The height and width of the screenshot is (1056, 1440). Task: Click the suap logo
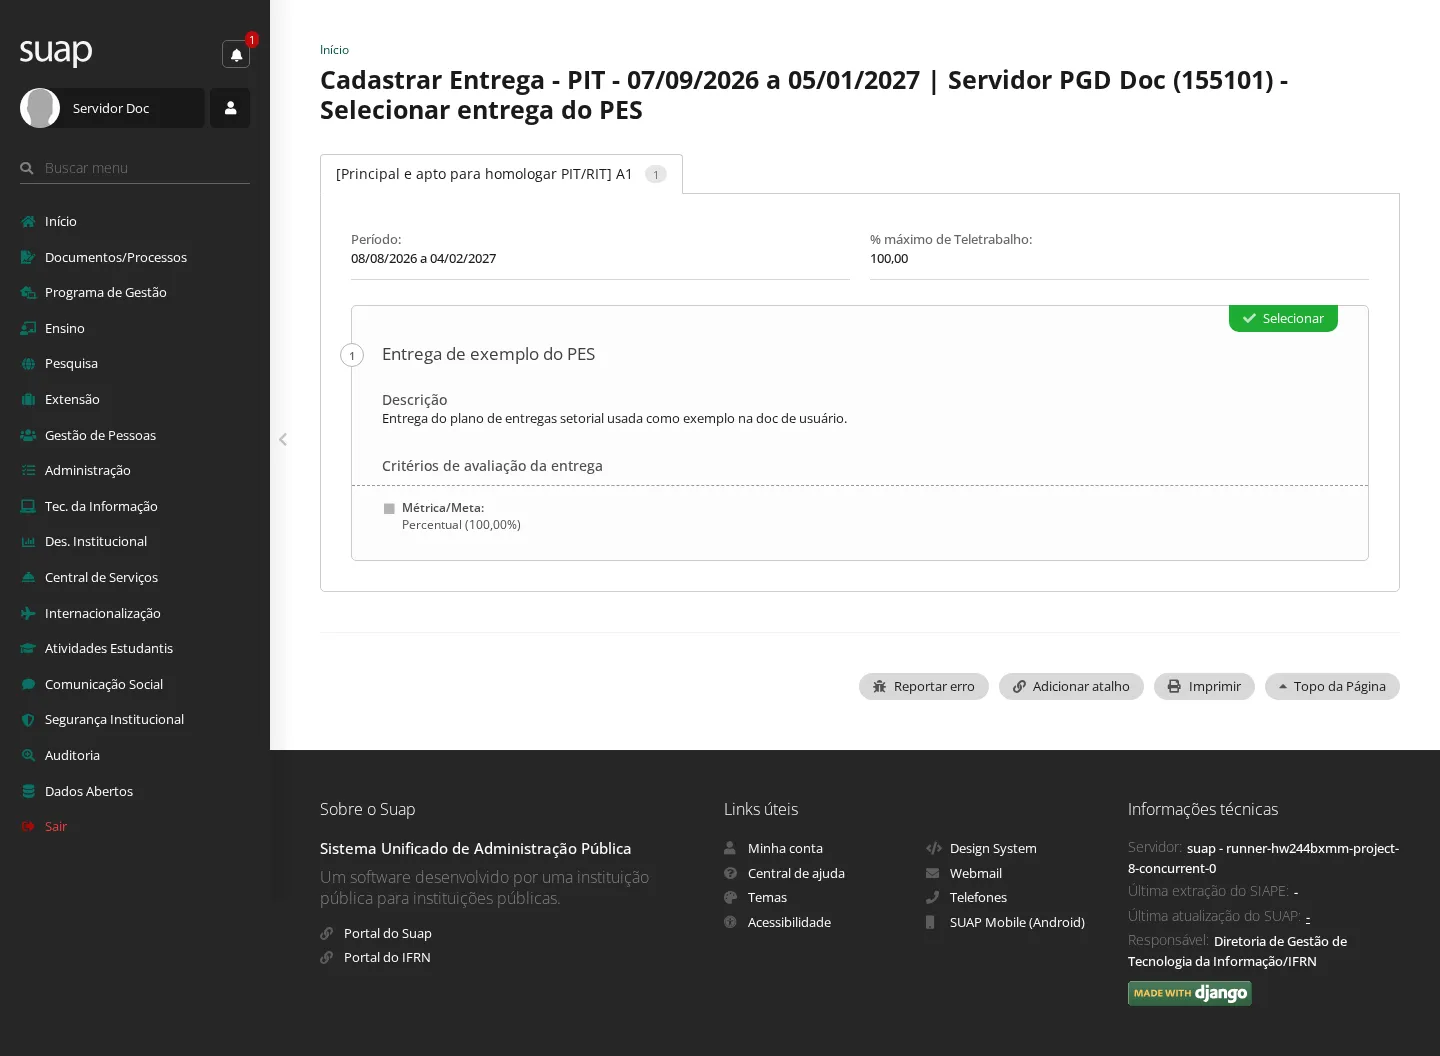[56, 52]
